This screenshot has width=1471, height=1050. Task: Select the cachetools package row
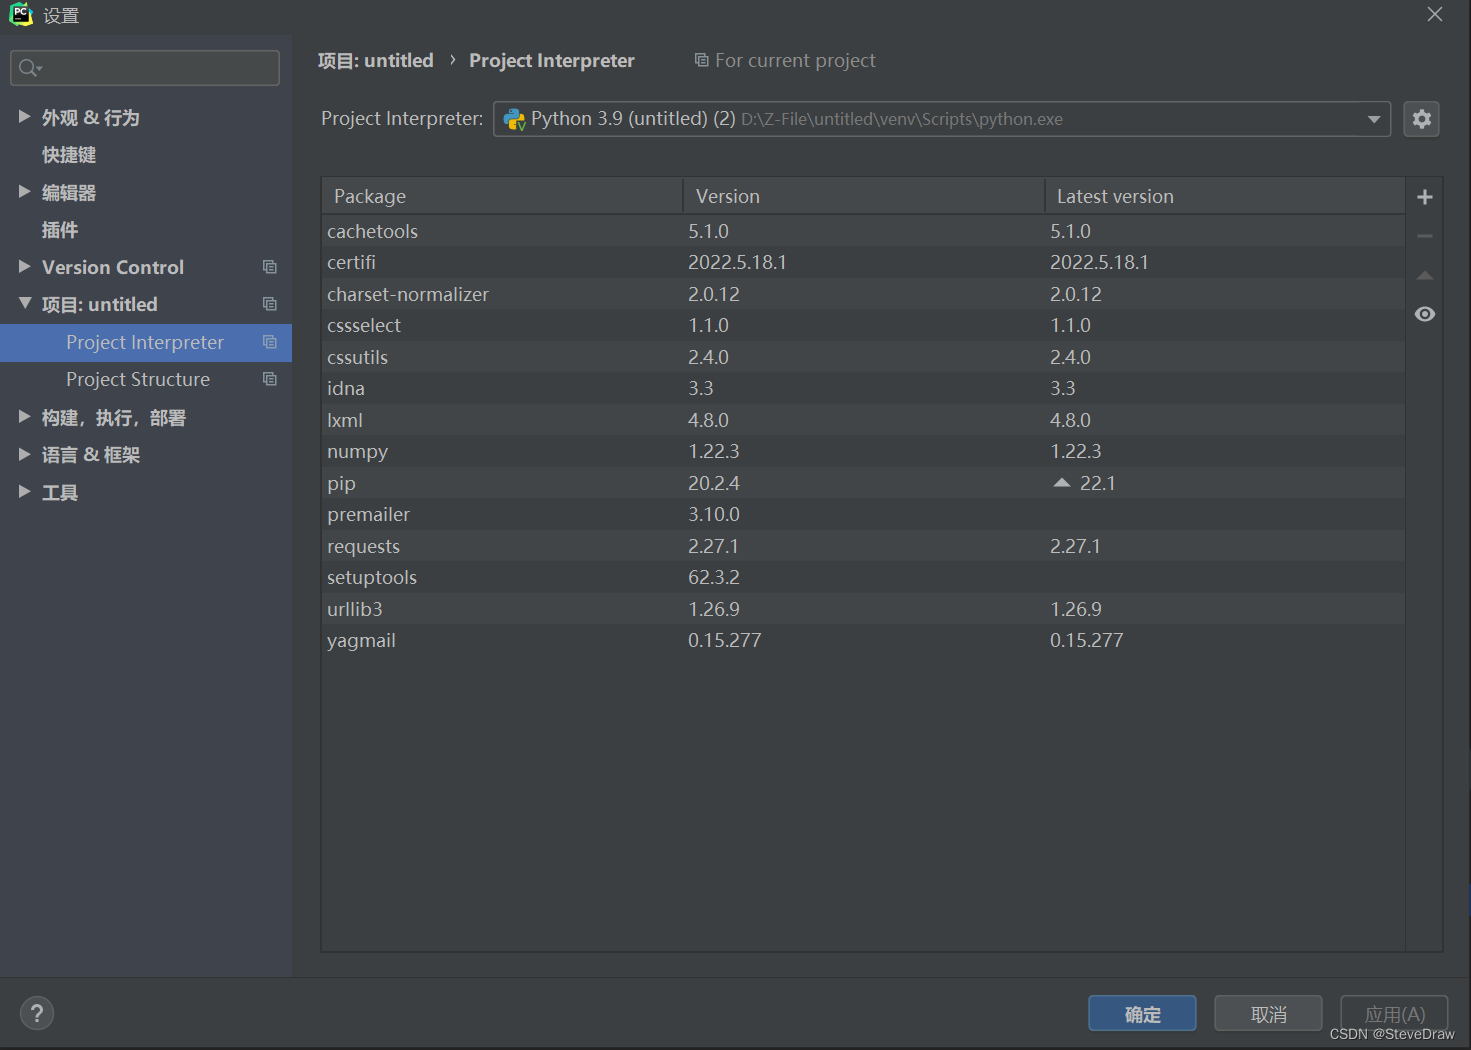pyautogui.click(x=863, y=231)
